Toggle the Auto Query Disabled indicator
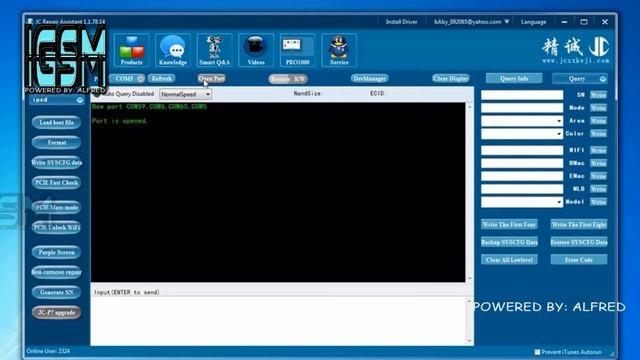Image resolution: width=640 pixels, height=360 pixels. coord(96,93)
